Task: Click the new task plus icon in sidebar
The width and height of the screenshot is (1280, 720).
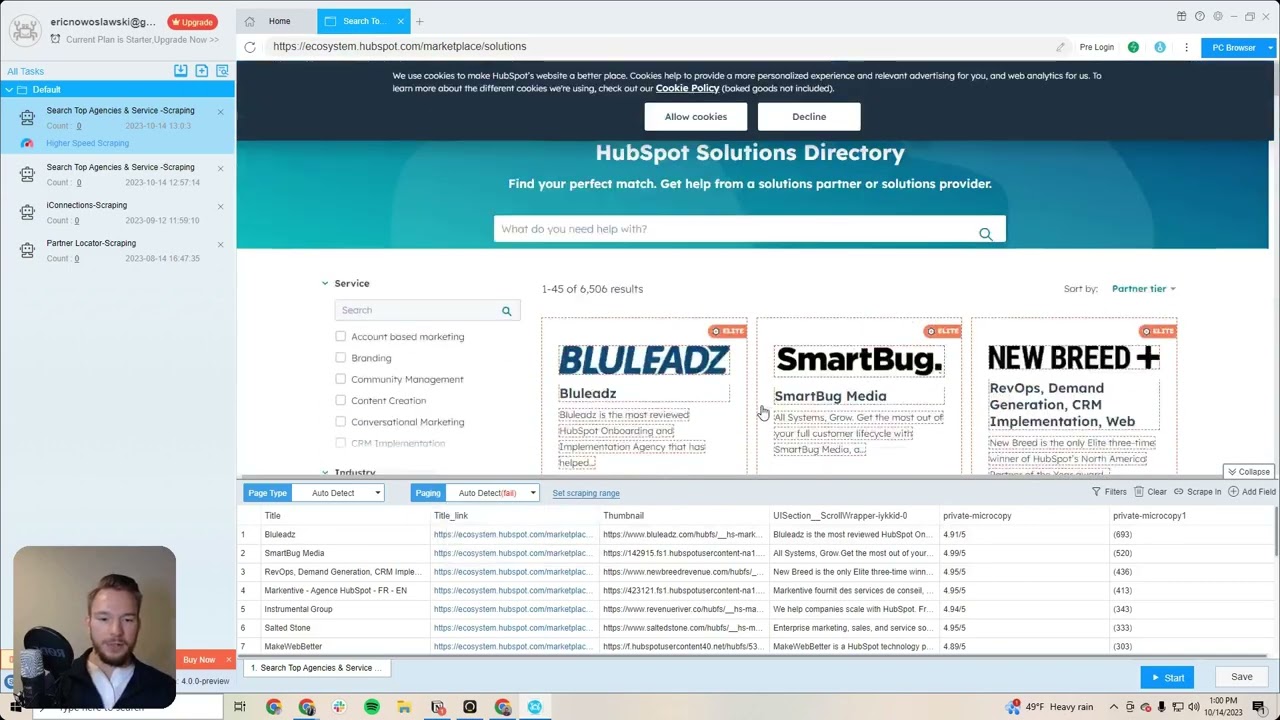Action: point(202,71)
